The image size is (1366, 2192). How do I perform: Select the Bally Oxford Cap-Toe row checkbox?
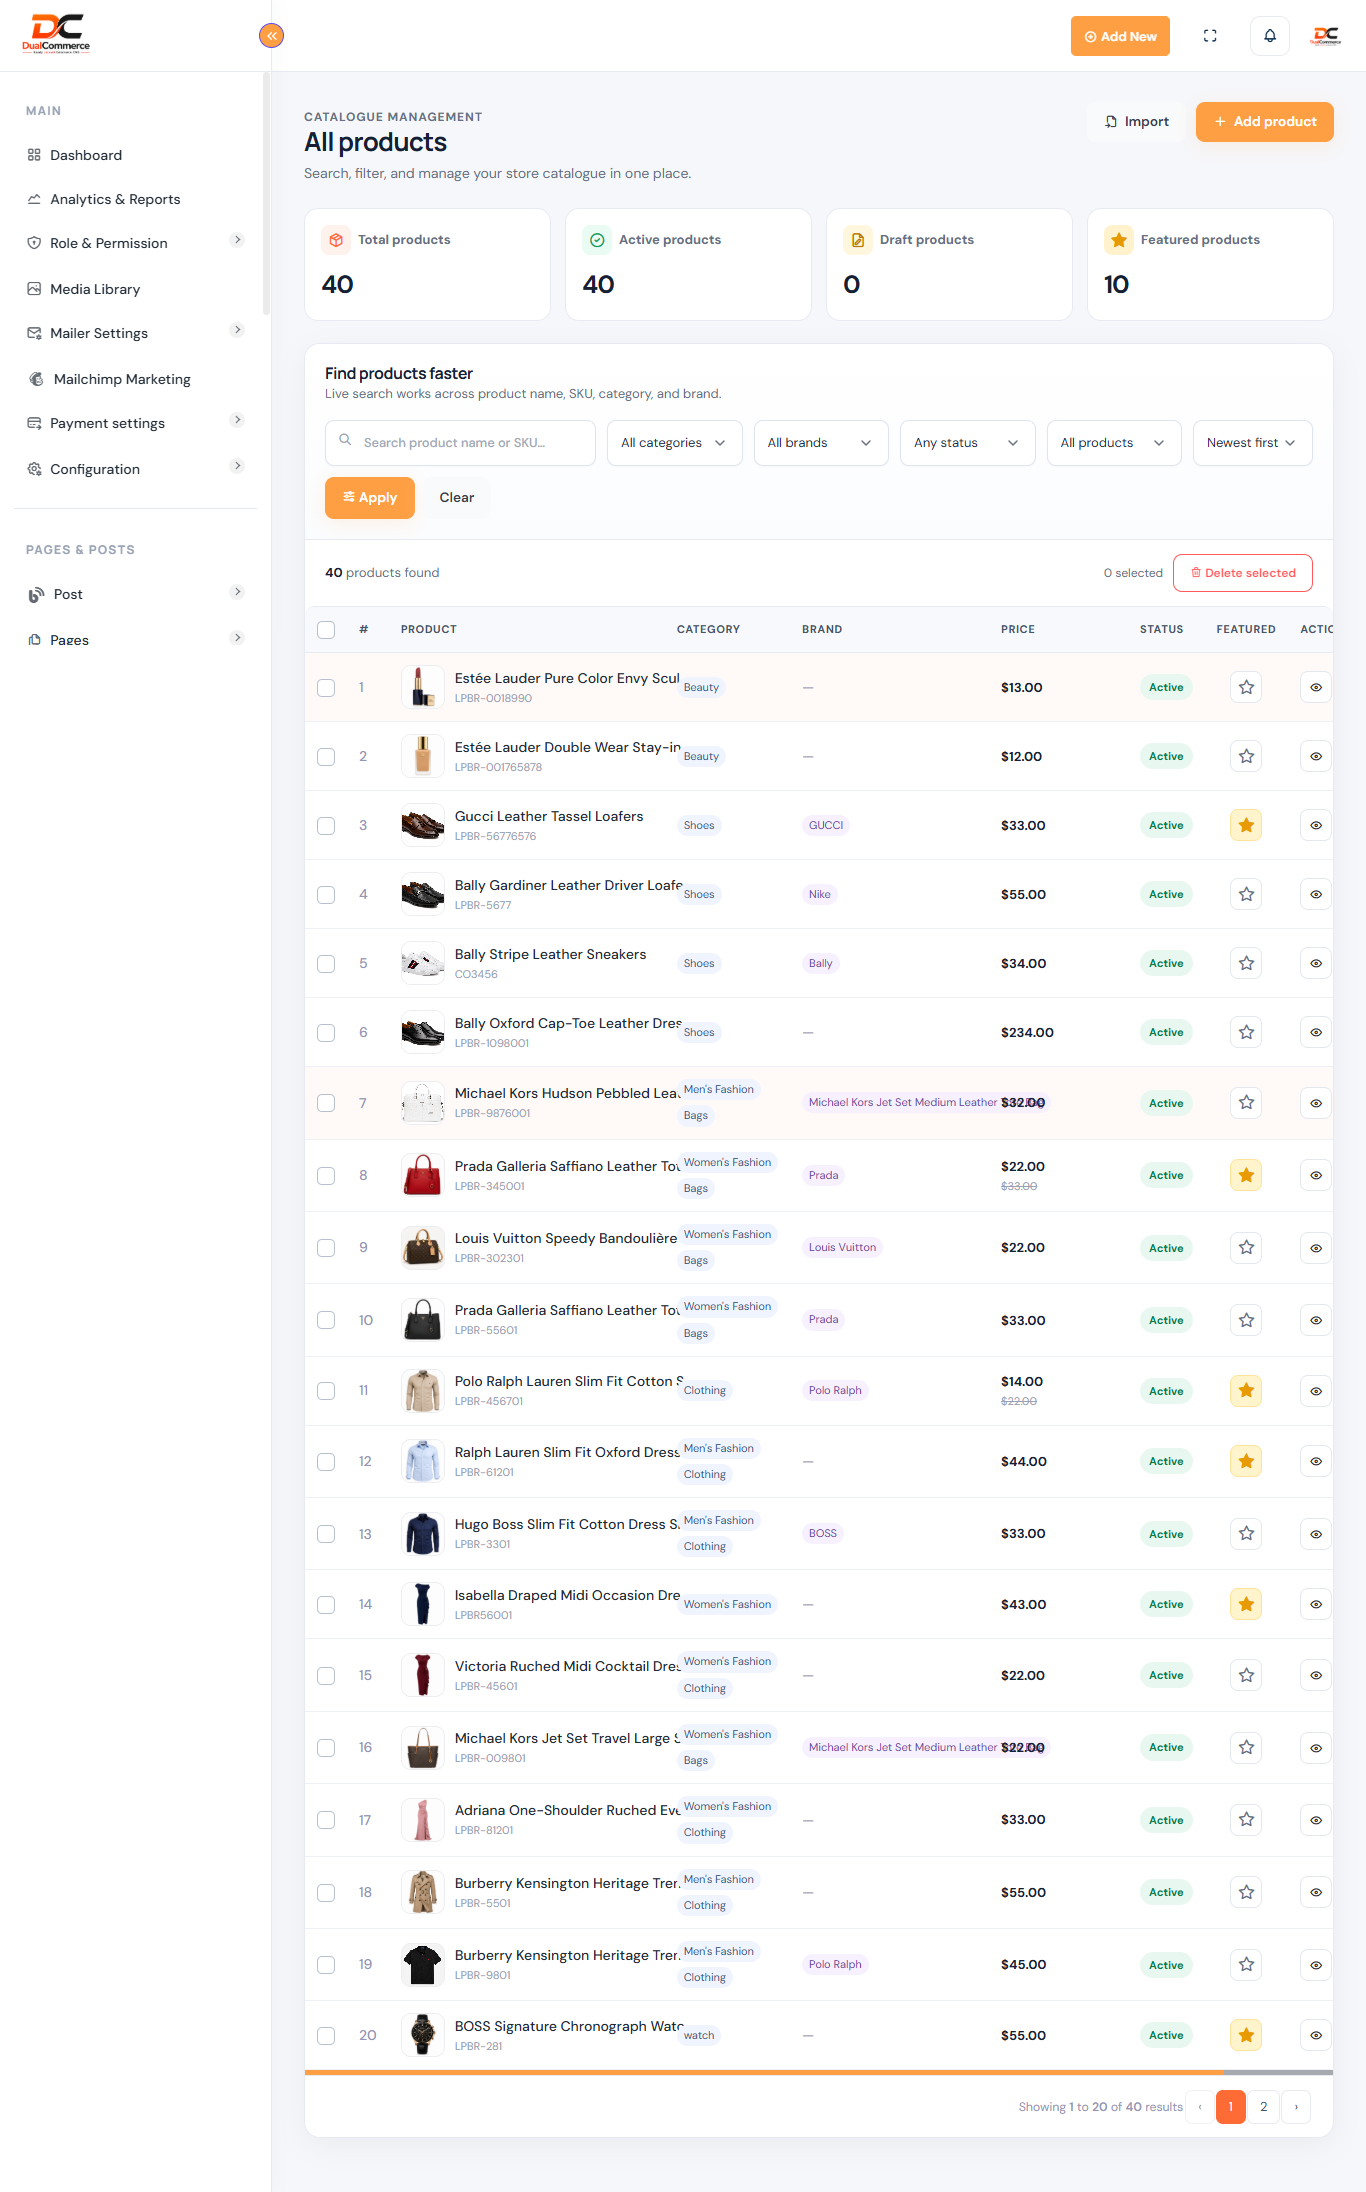coord(326,1033)
